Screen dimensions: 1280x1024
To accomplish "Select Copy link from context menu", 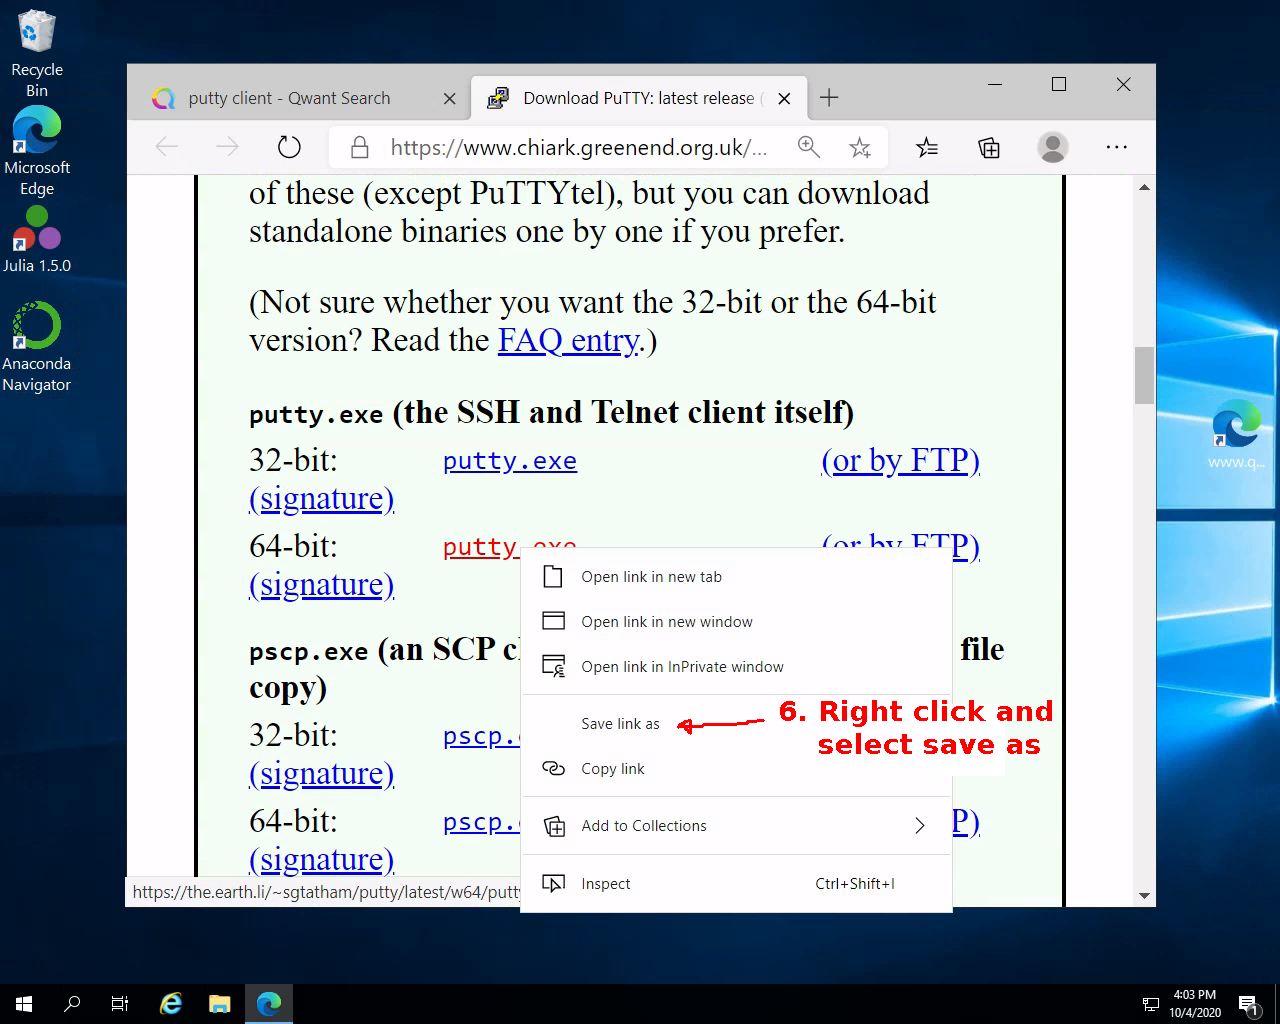I will [736, 769].
